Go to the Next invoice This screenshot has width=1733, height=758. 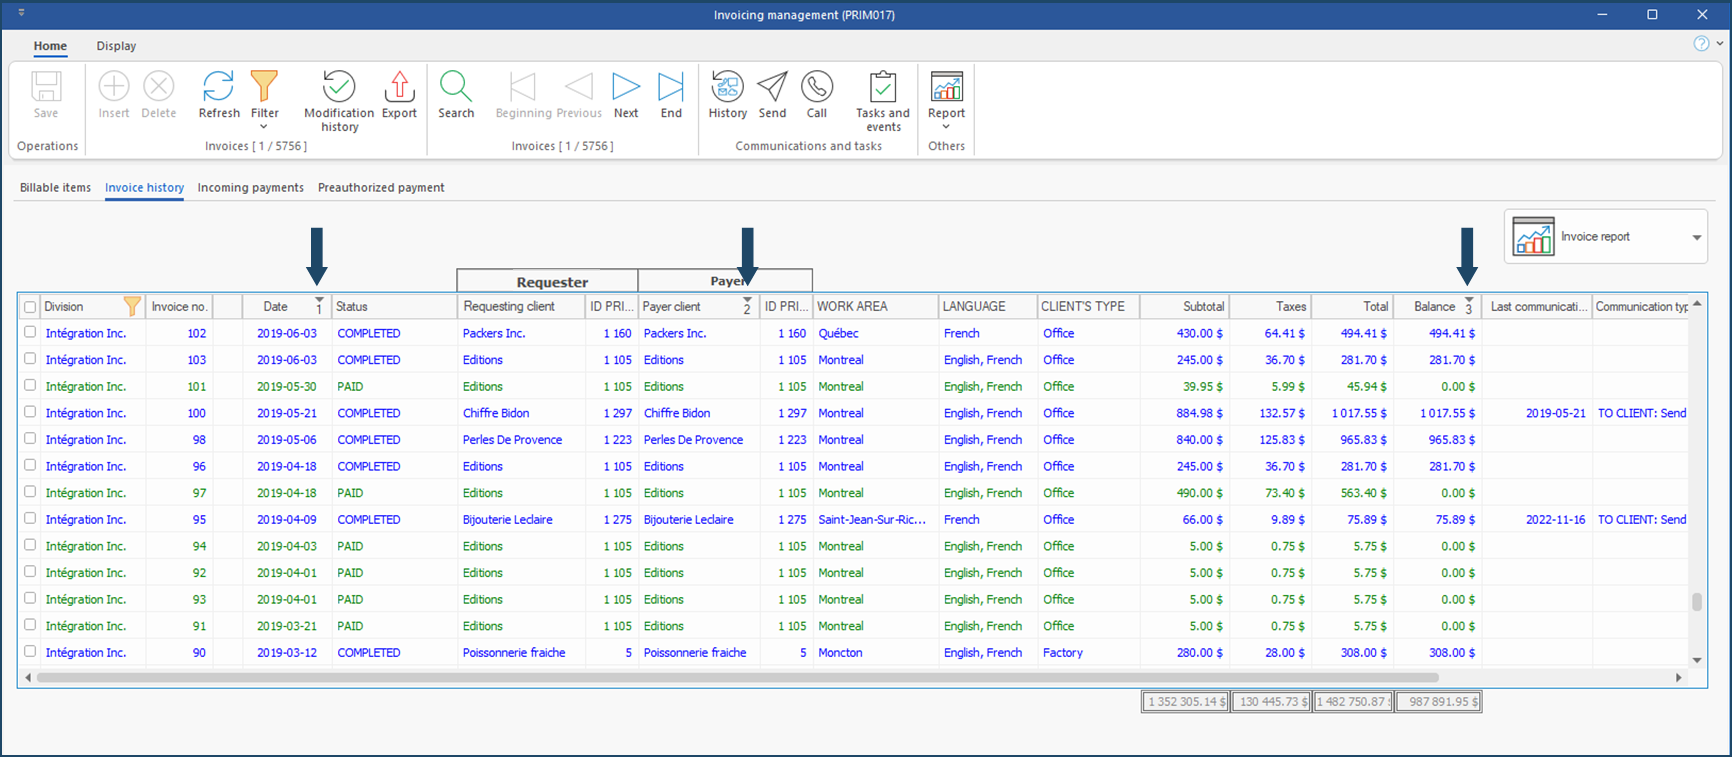626,88
